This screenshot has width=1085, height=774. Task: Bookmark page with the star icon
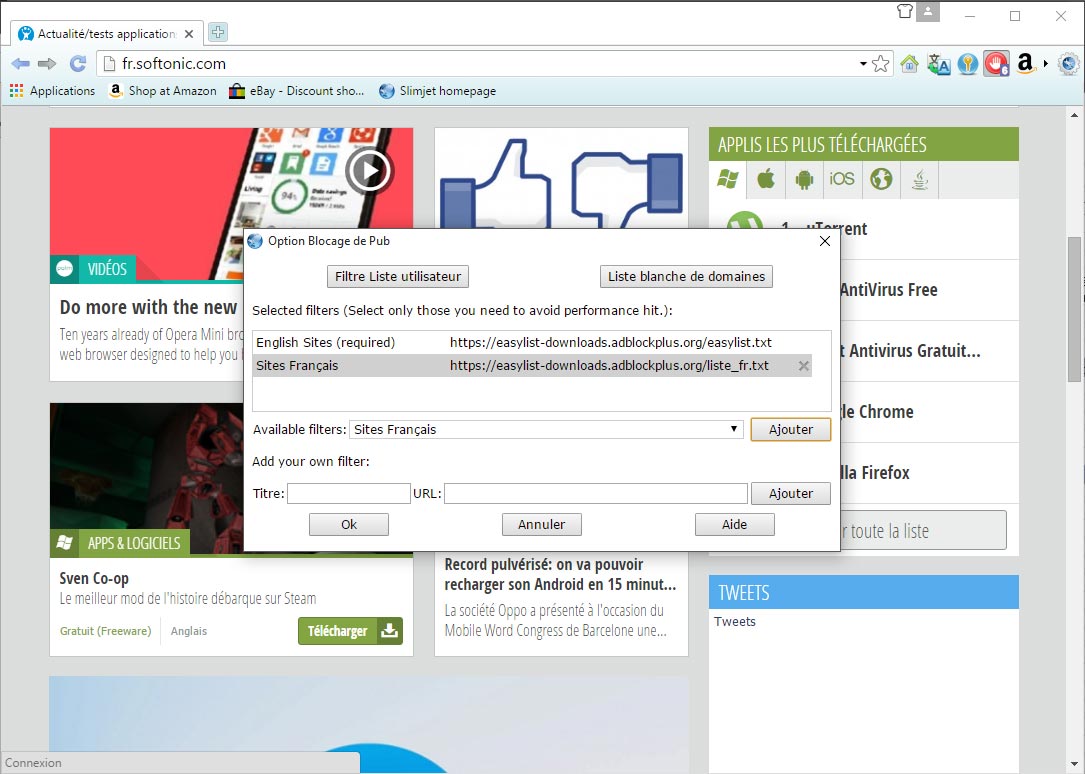pos(881,64)
